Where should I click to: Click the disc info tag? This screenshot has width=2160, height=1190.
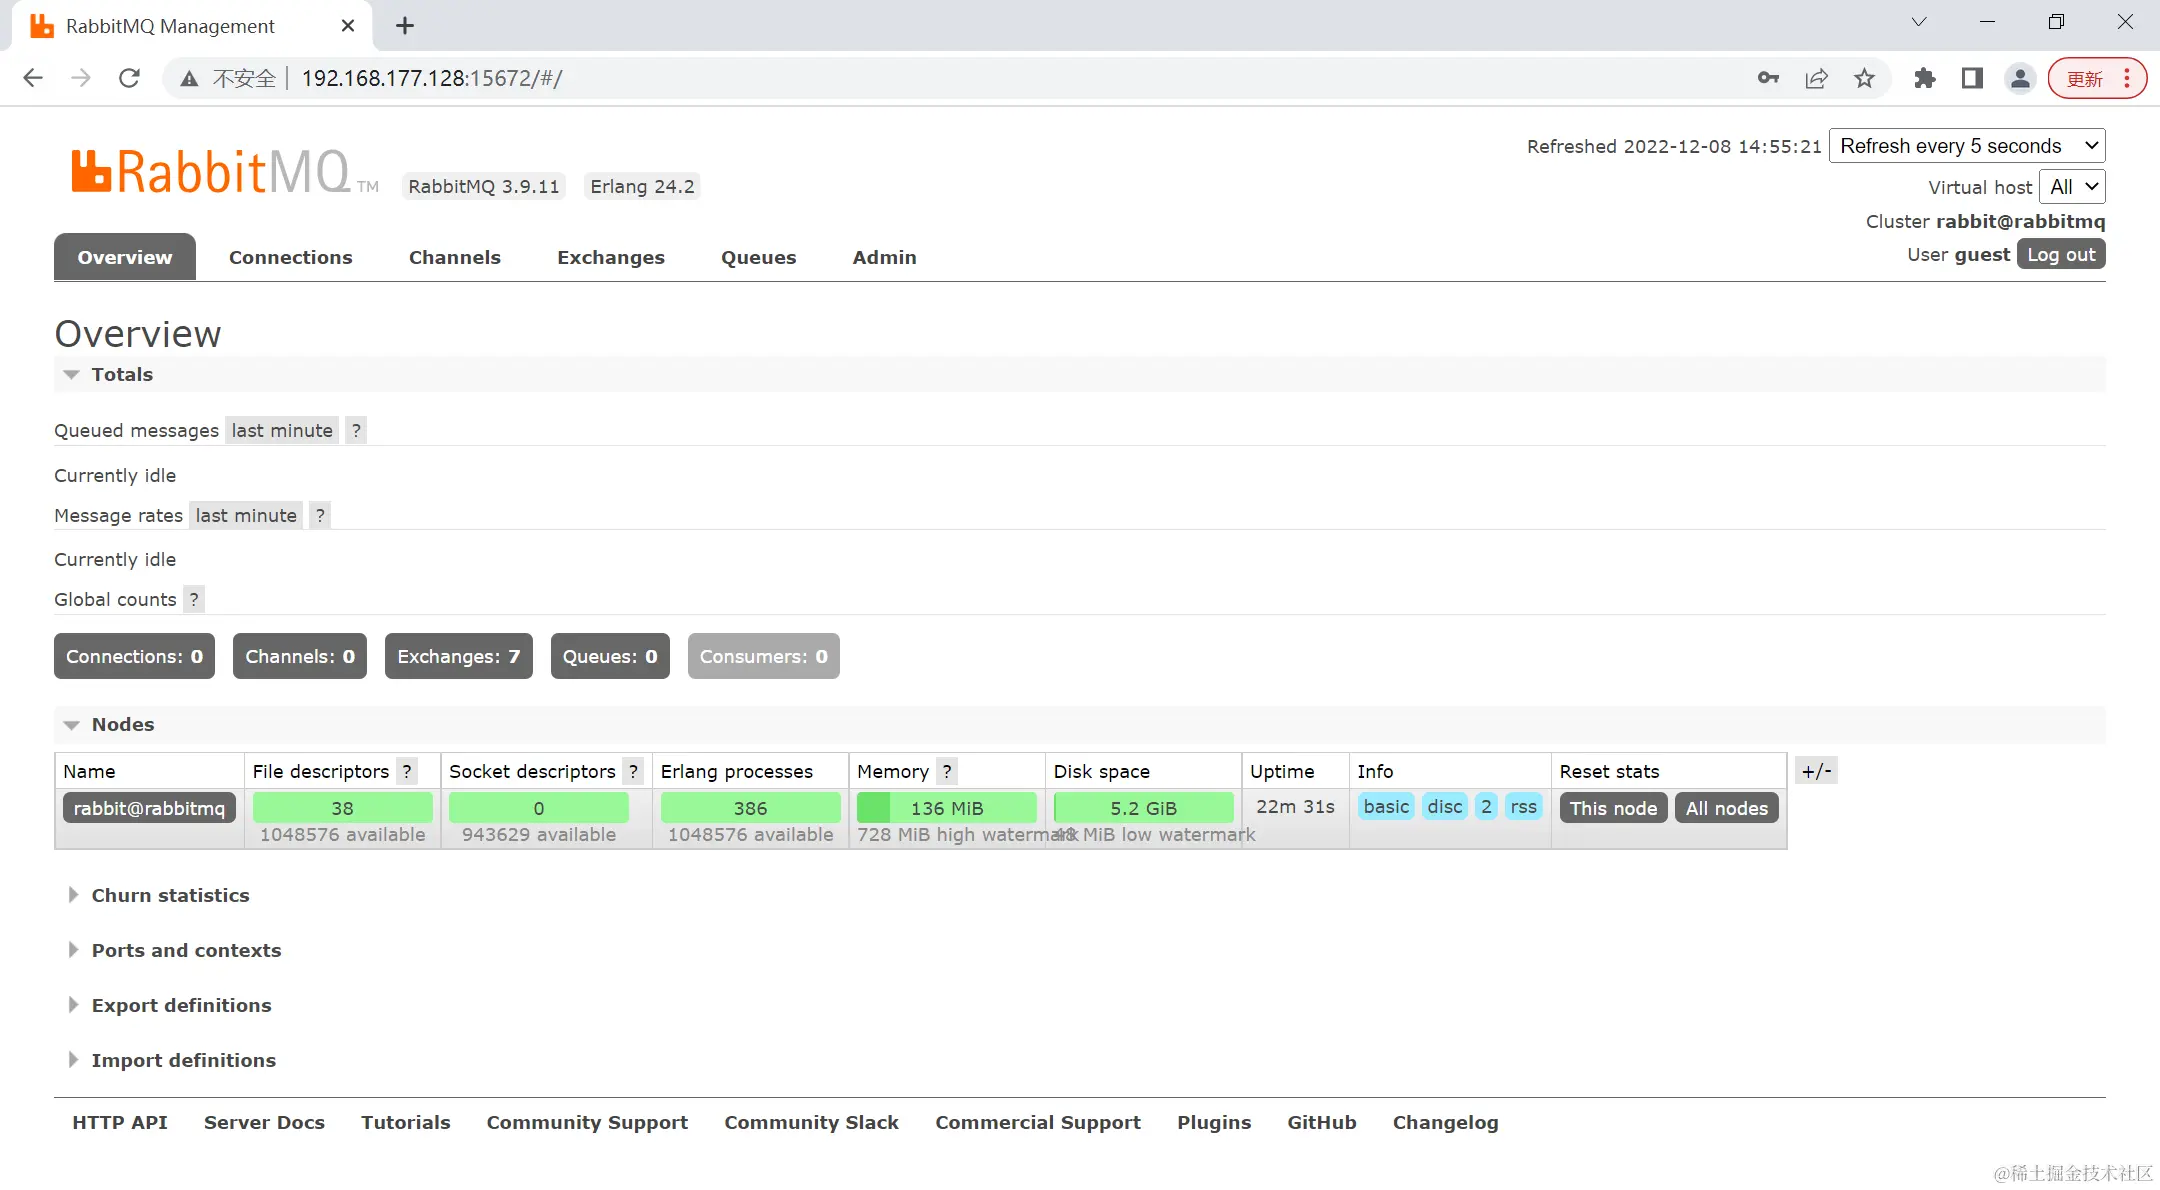coord(1445,806)
